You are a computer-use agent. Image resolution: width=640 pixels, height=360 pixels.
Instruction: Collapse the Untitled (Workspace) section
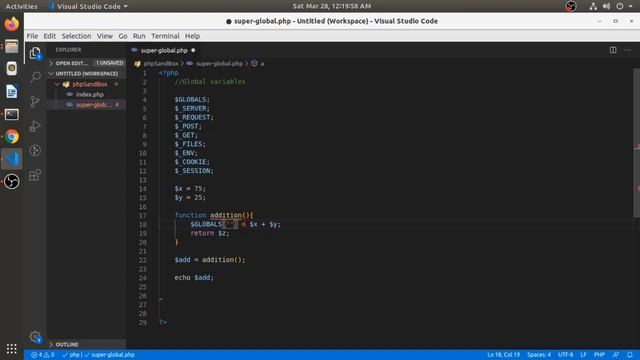pyautogui.click(x=86, y=73)
